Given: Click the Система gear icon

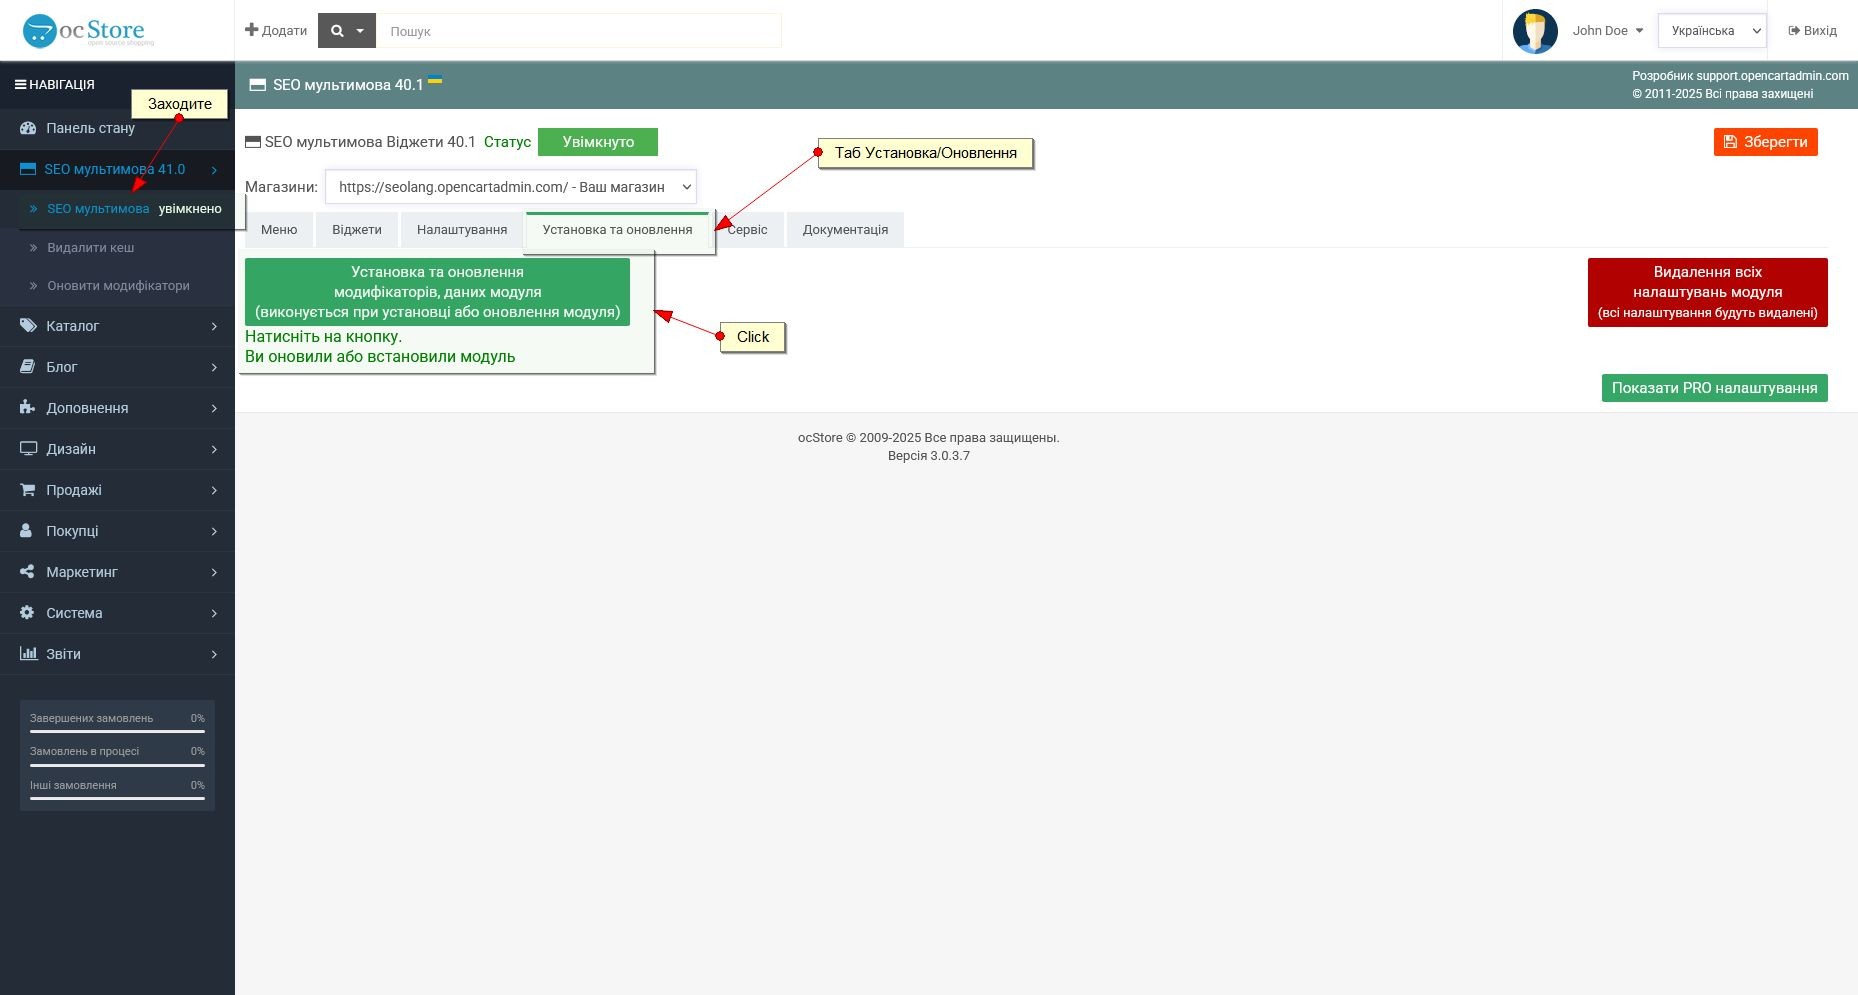Looking at the screenshot, I should pos(27,613).
